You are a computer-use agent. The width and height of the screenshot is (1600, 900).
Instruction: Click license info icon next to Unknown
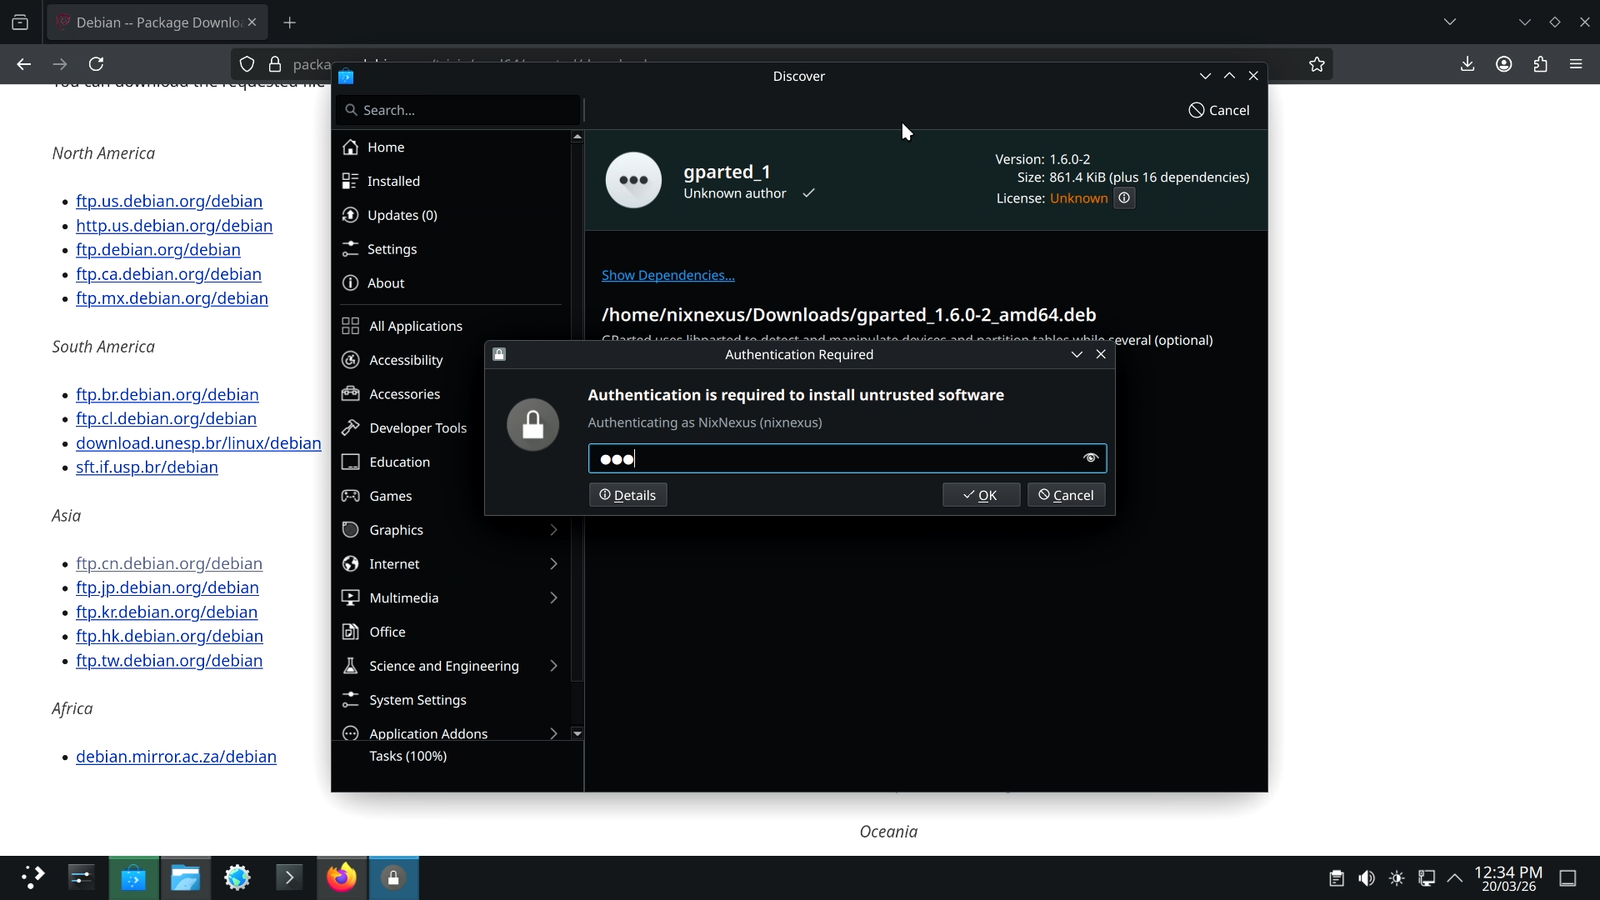(1124, 198)
